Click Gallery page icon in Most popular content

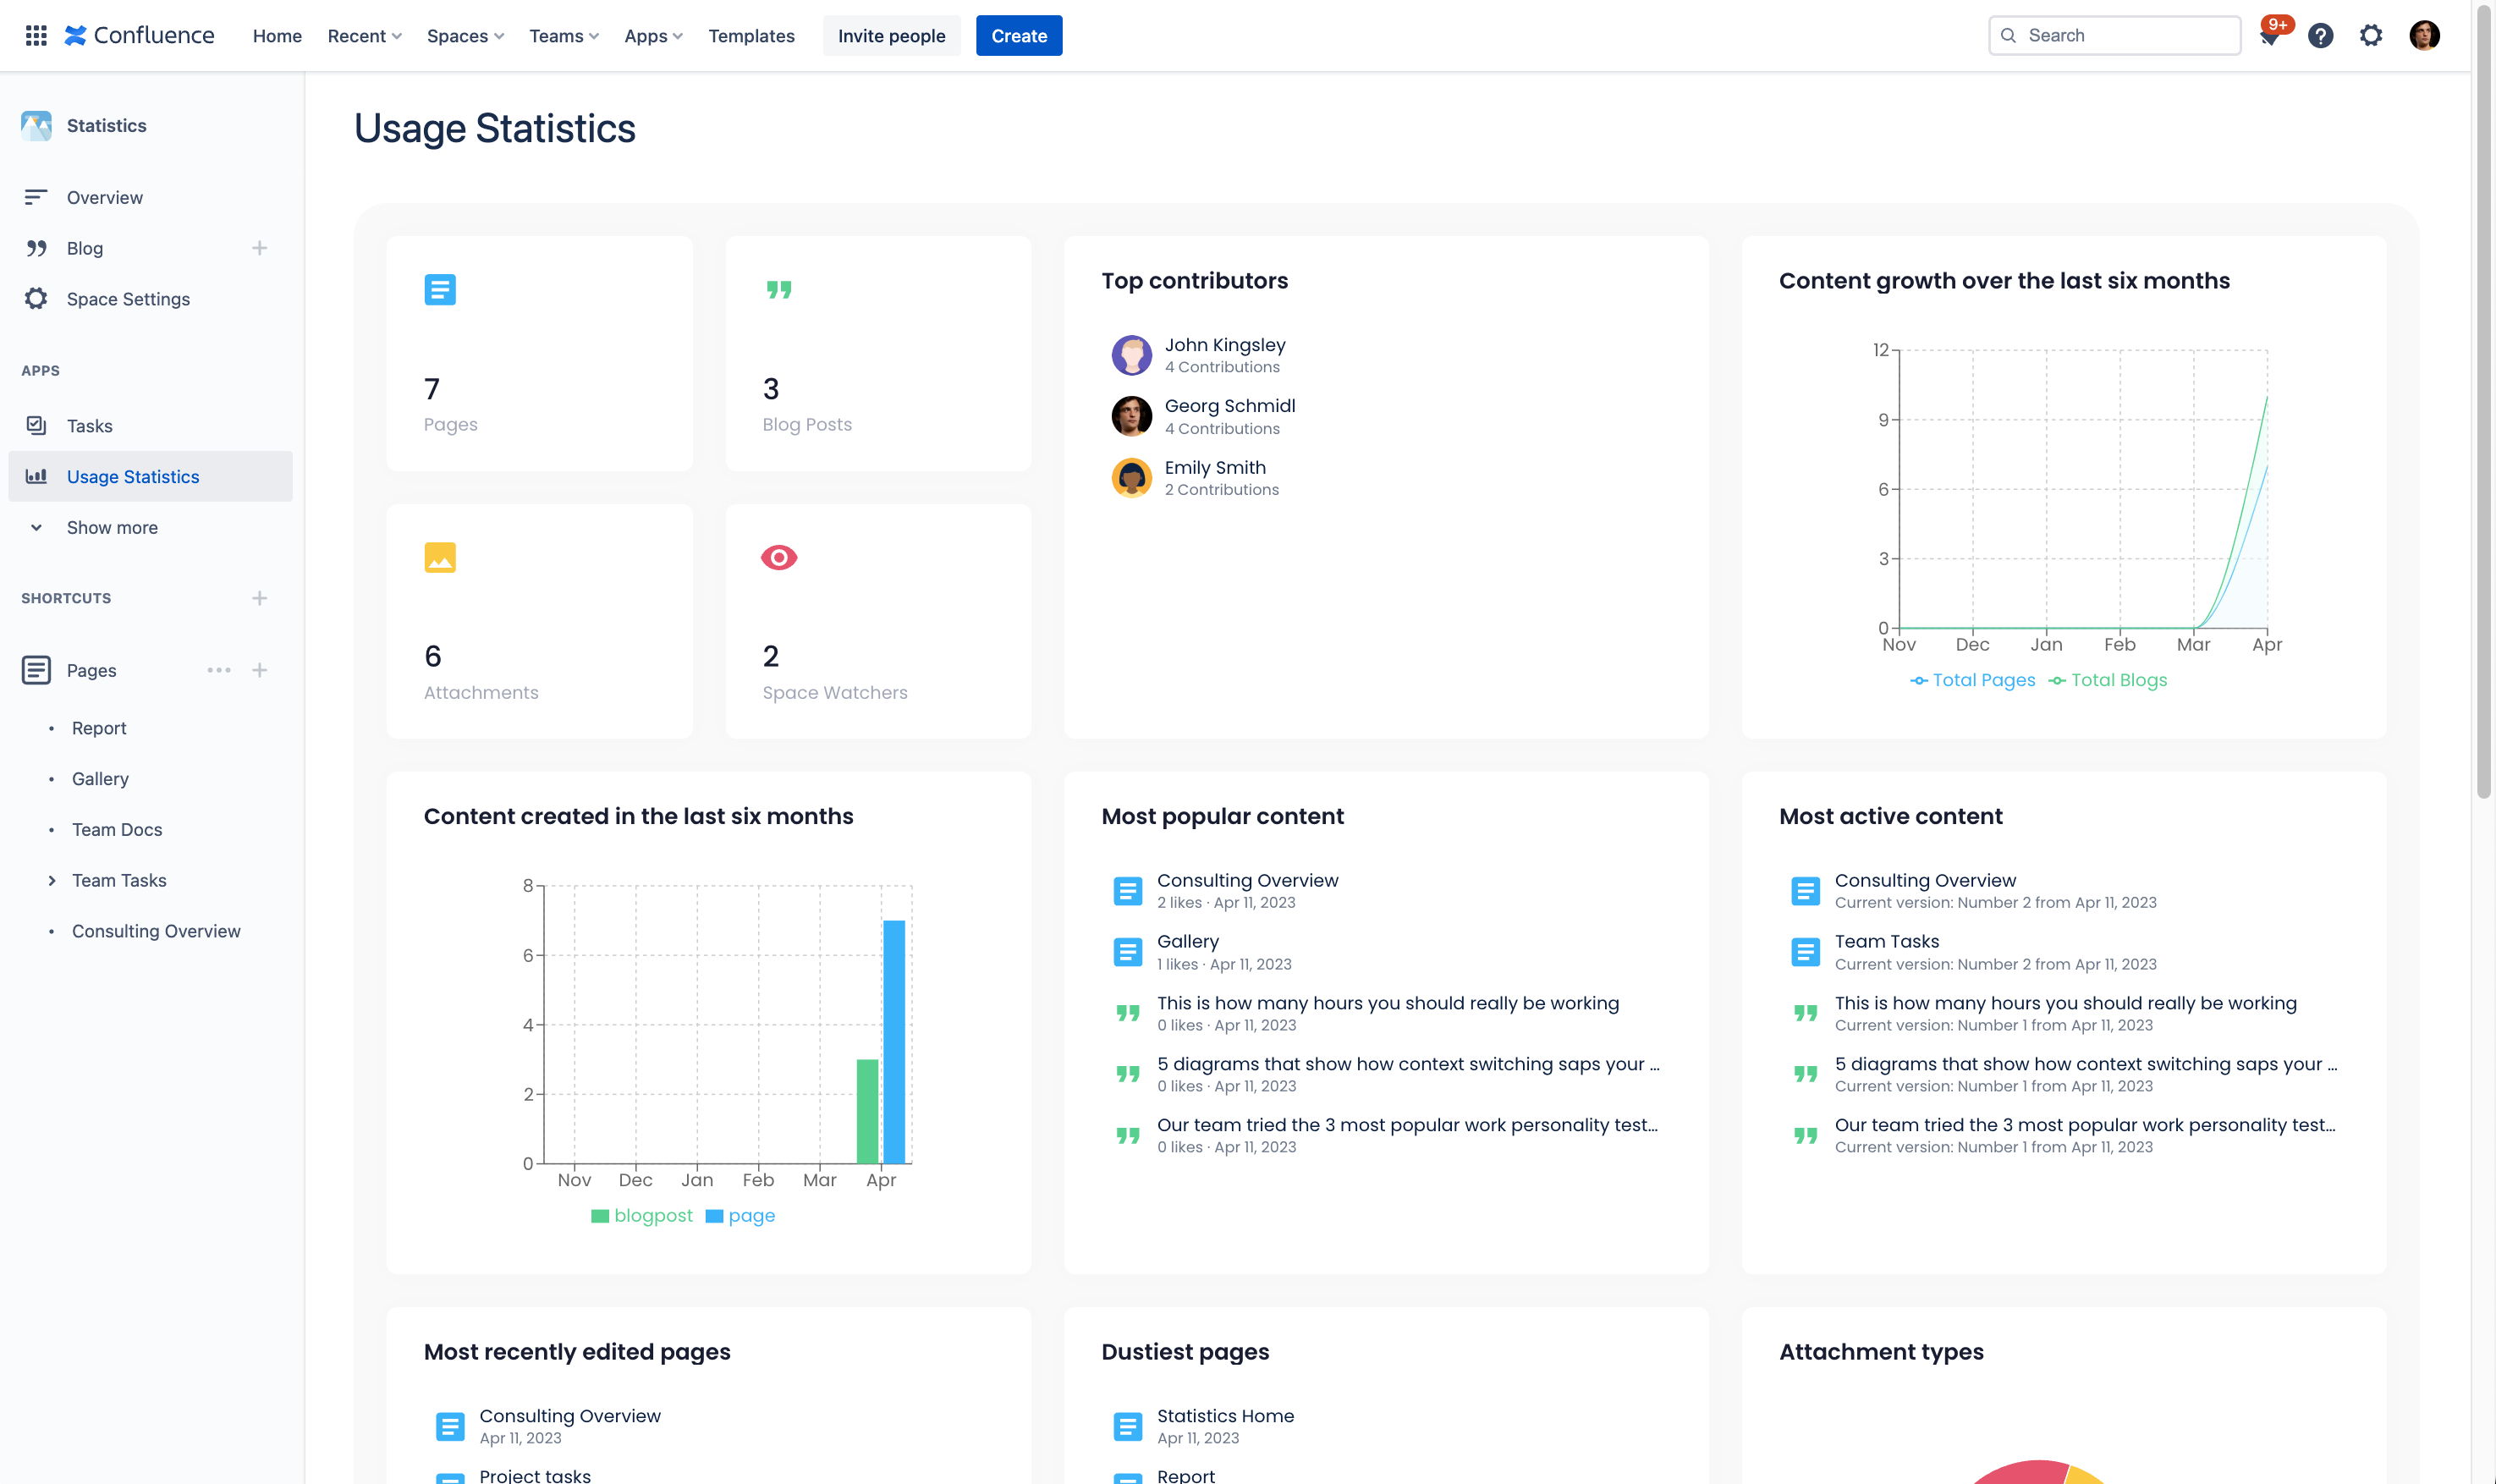pyautogui.click(x=1128, y=952)
